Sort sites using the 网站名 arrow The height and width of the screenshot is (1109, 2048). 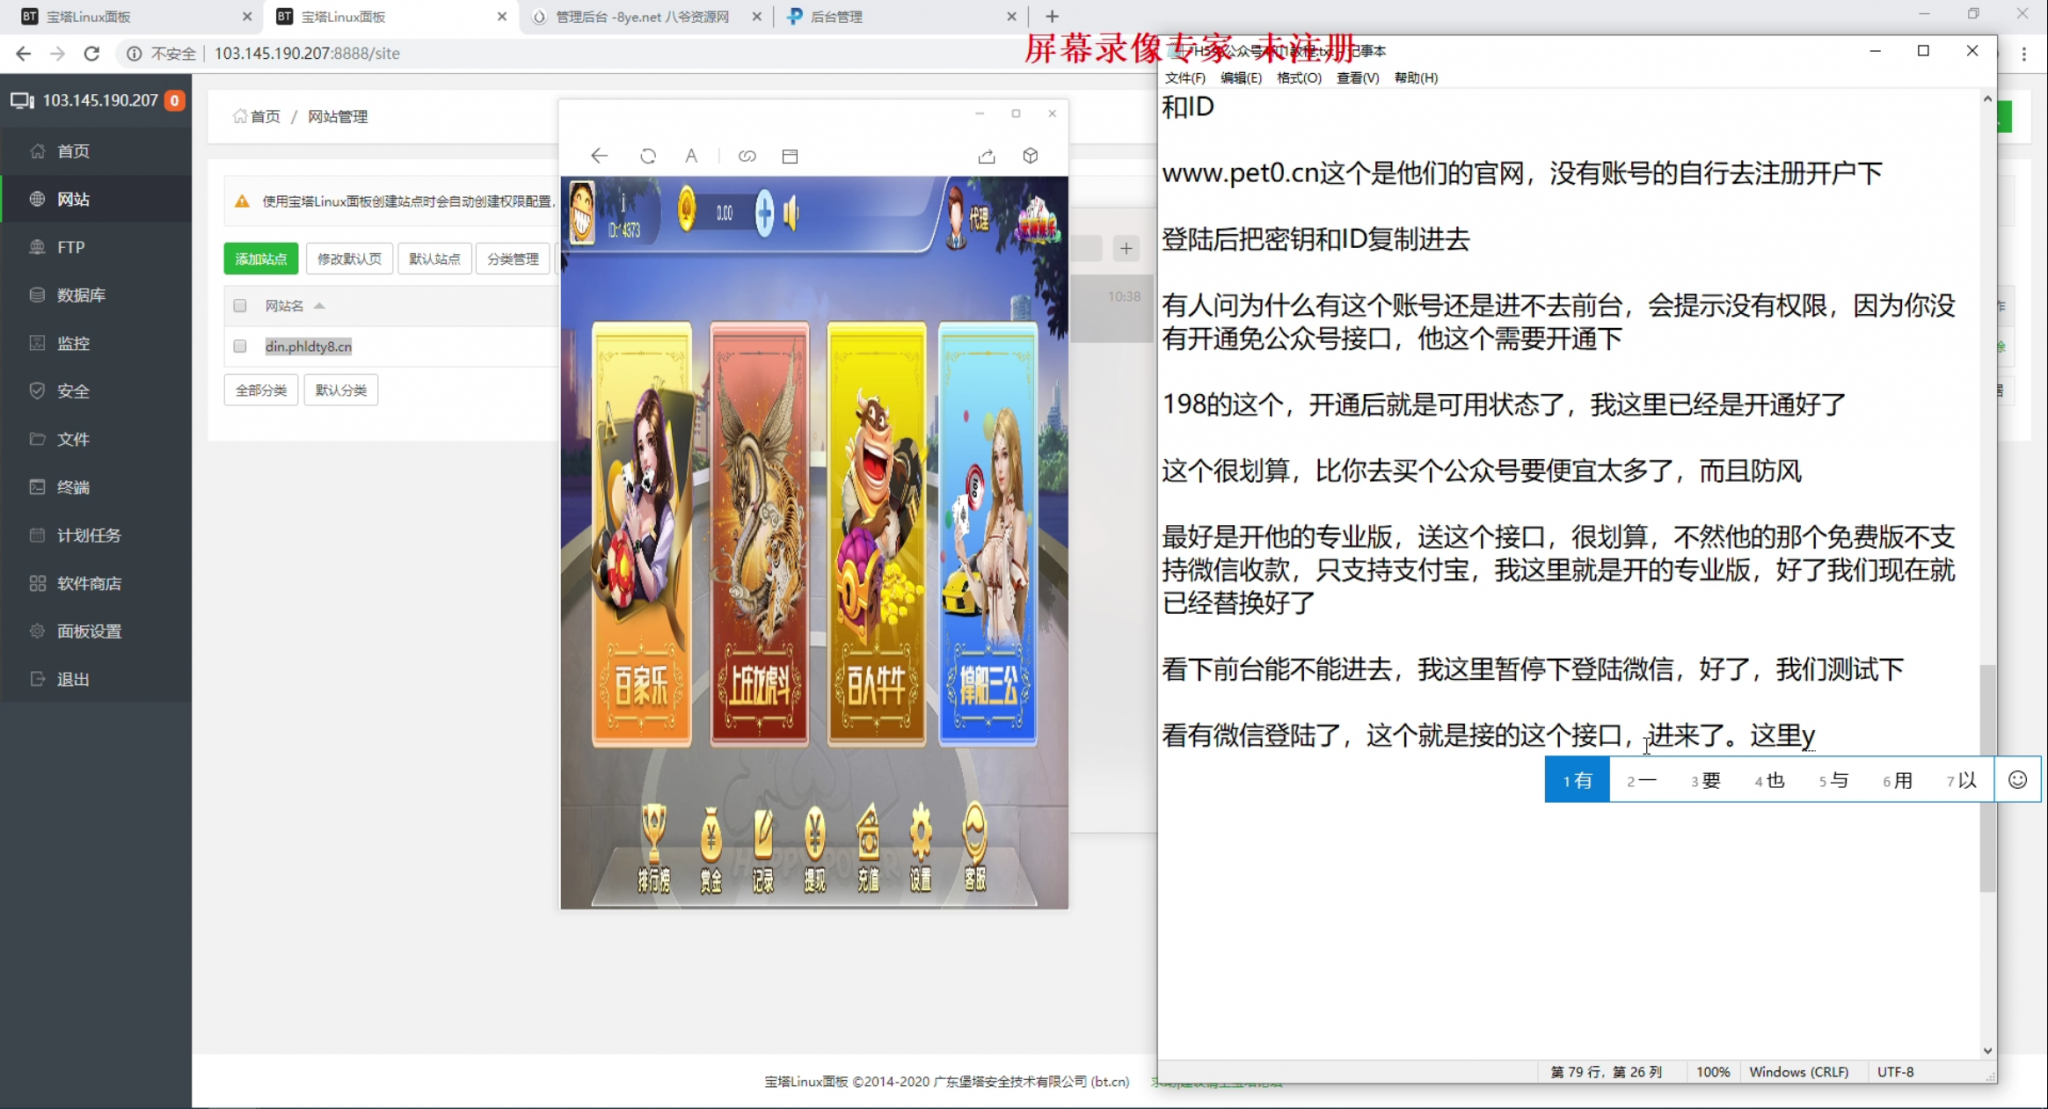point(319,306)
